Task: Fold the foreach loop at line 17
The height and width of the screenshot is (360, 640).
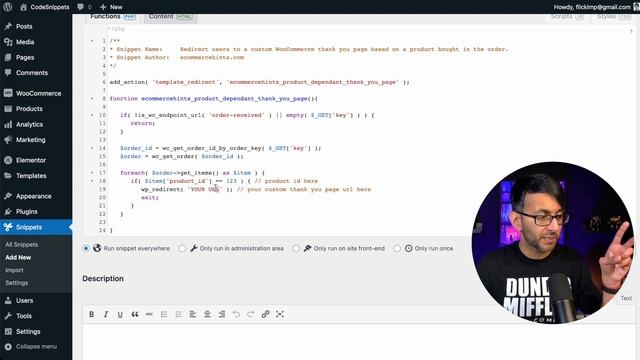Action: pos(92,173)
